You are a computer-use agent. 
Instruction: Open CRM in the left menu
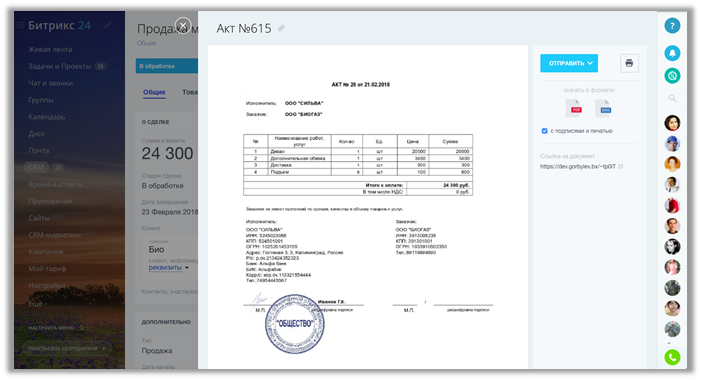click(36, 167)
